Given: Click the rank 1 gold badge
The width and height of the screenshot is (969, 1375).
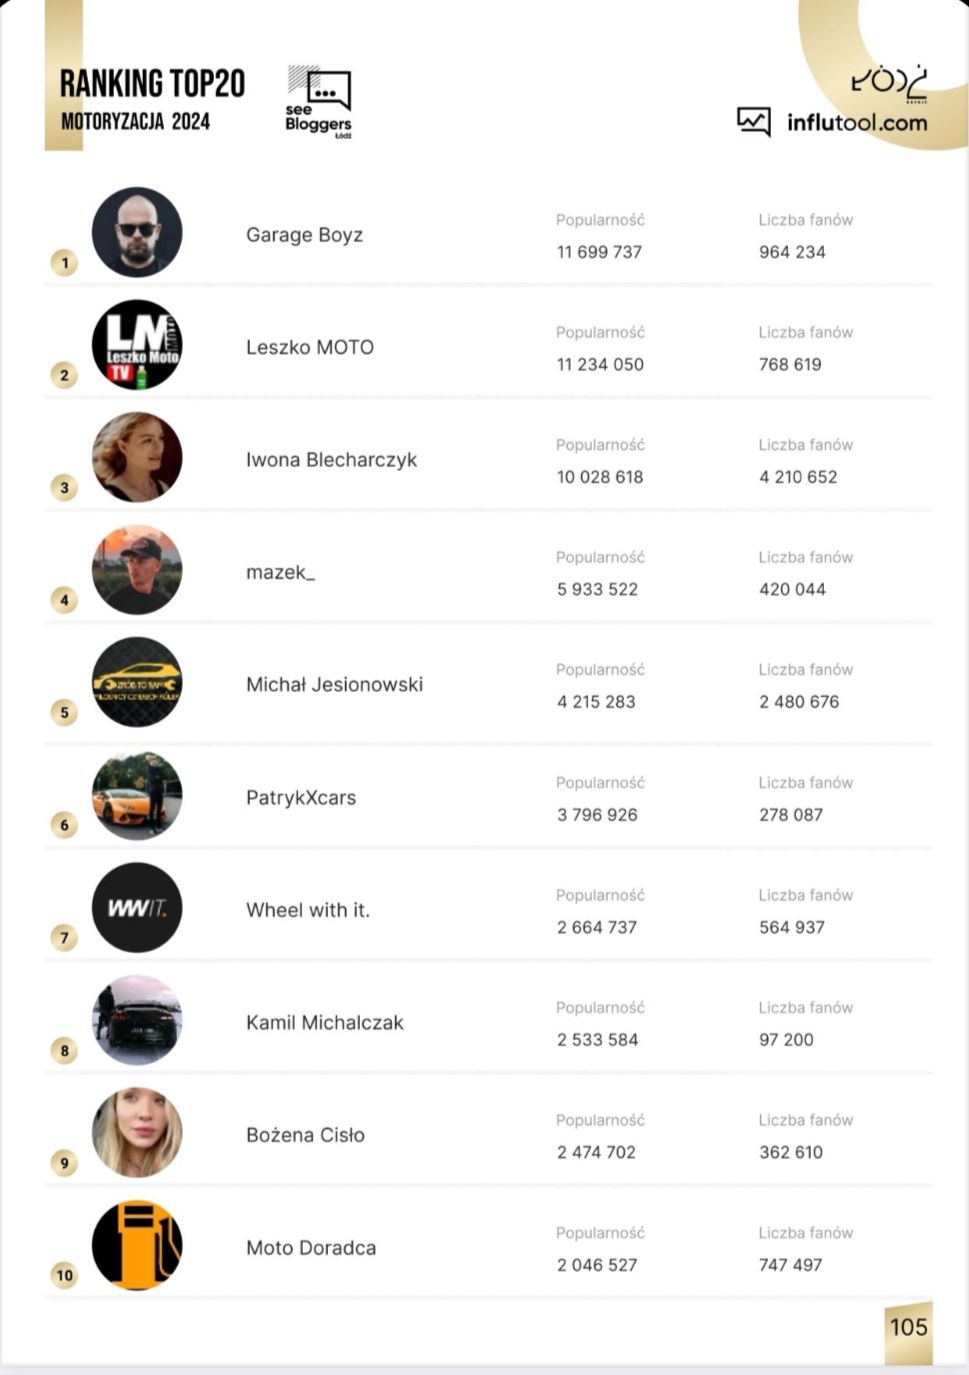Looking at the screenshot, I should click(x=65, y=263).
